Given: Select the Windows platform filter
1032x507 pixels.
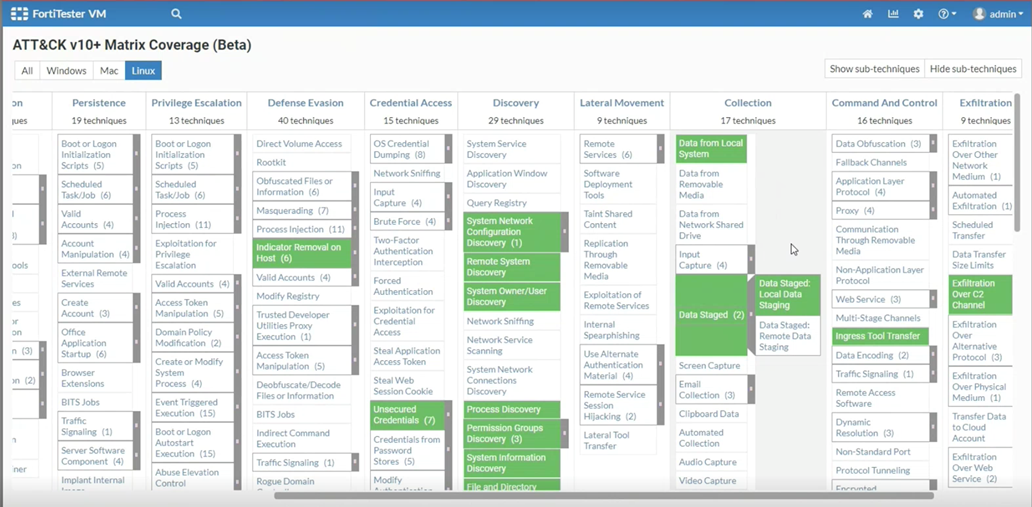Looking at the screenshot, I should coord(66,70).
